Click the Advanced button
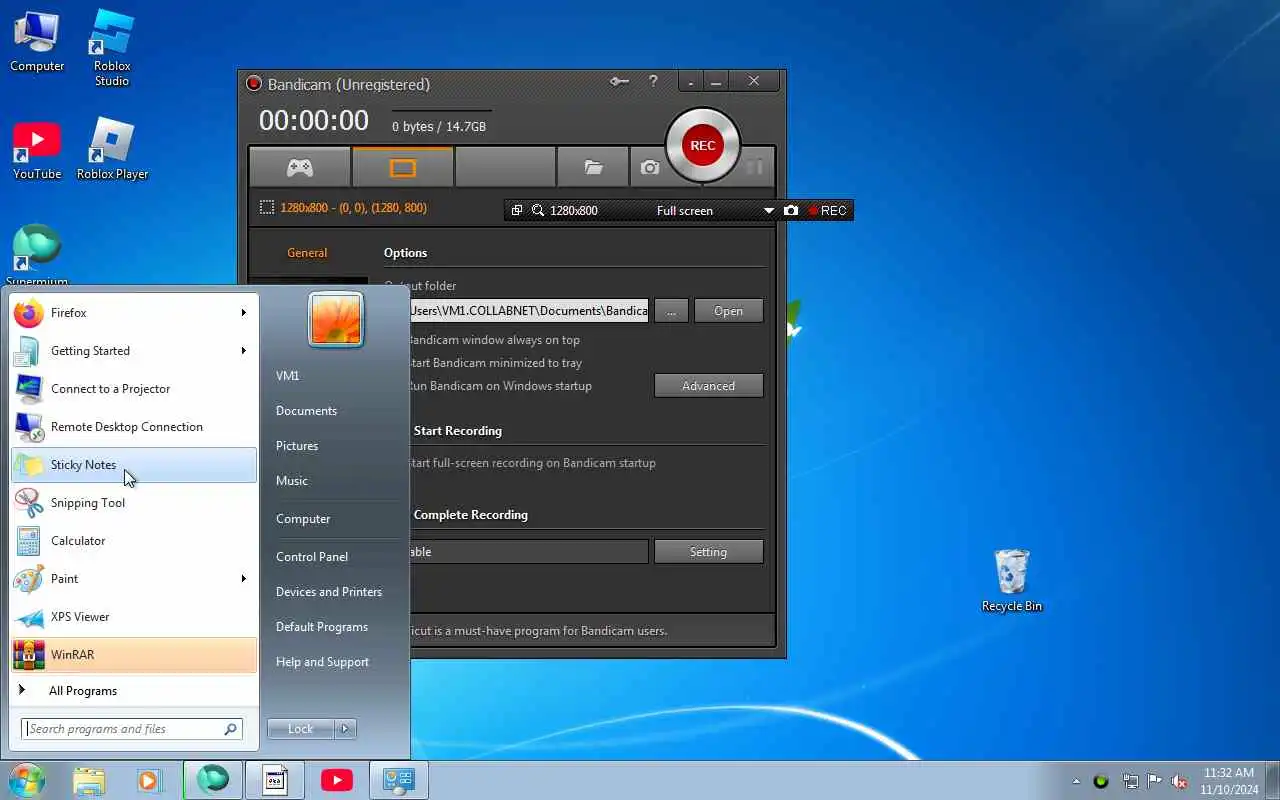 pyautogui.click(x=708, y=386)
